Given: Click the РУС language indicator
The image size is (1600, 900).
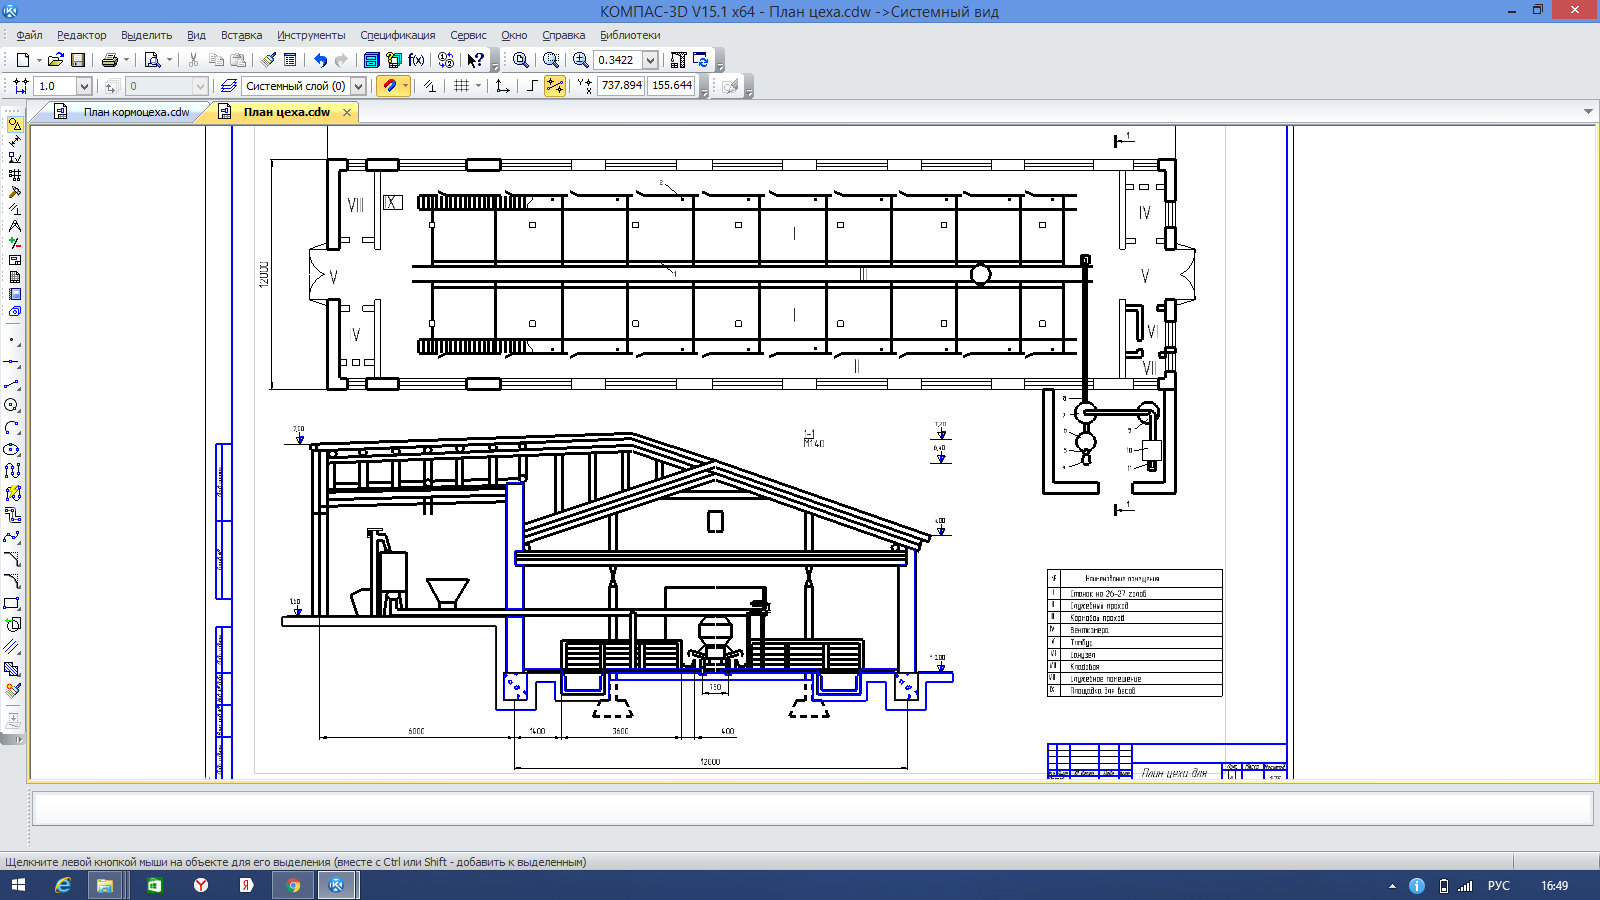Looking at the screenshot, I should (1498, 885).
